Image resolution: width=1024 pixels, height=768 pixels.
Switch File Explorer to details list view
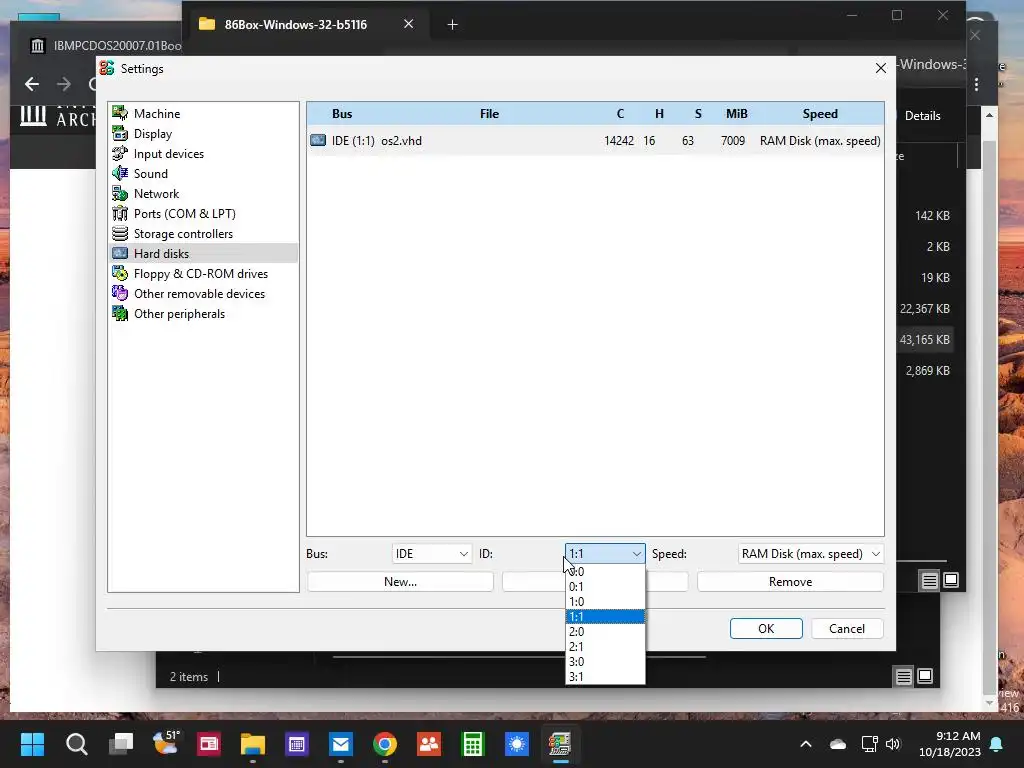[x=929, y=580]
